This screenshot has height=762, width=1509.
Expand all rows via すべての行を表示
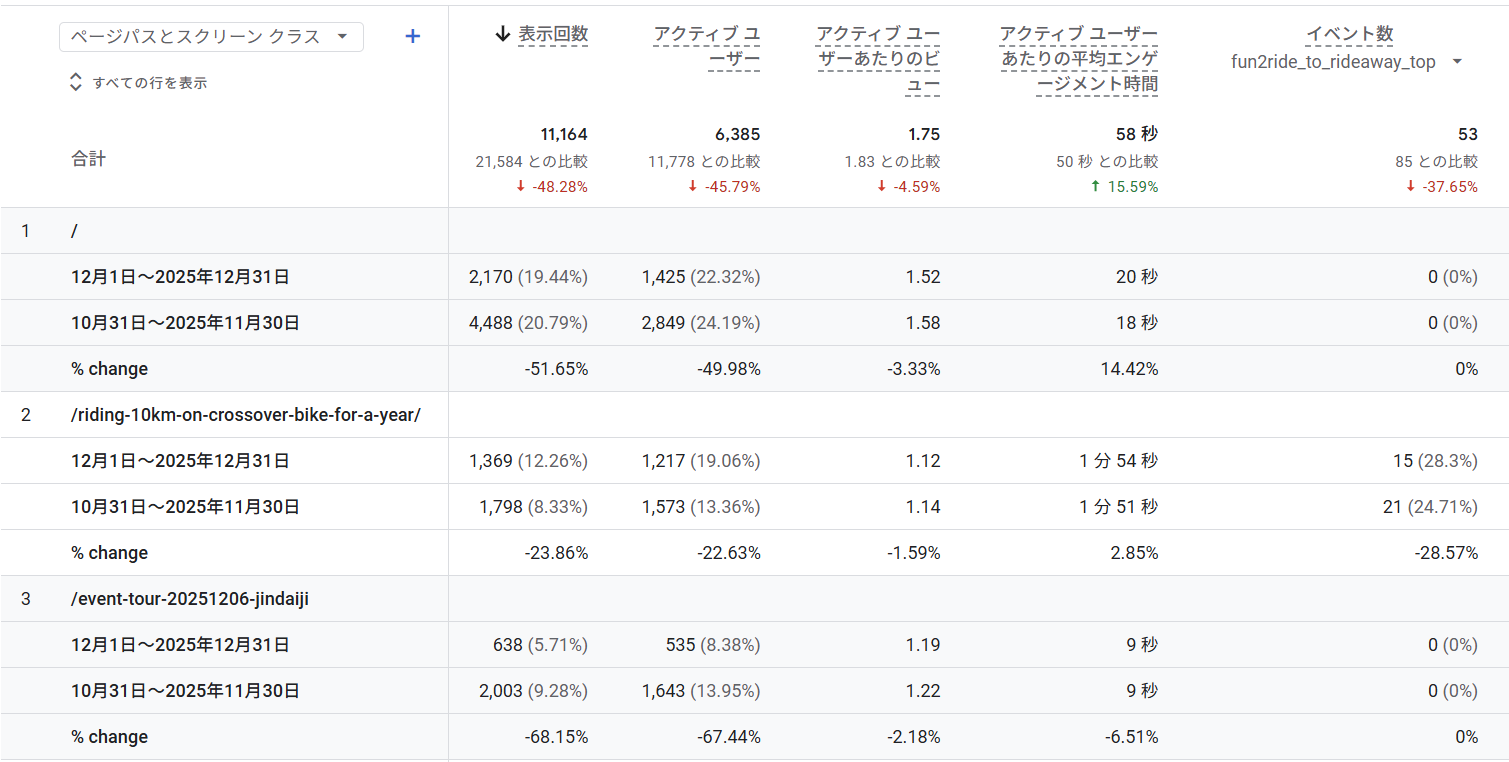pyautogui.click(x=149, y=83)
